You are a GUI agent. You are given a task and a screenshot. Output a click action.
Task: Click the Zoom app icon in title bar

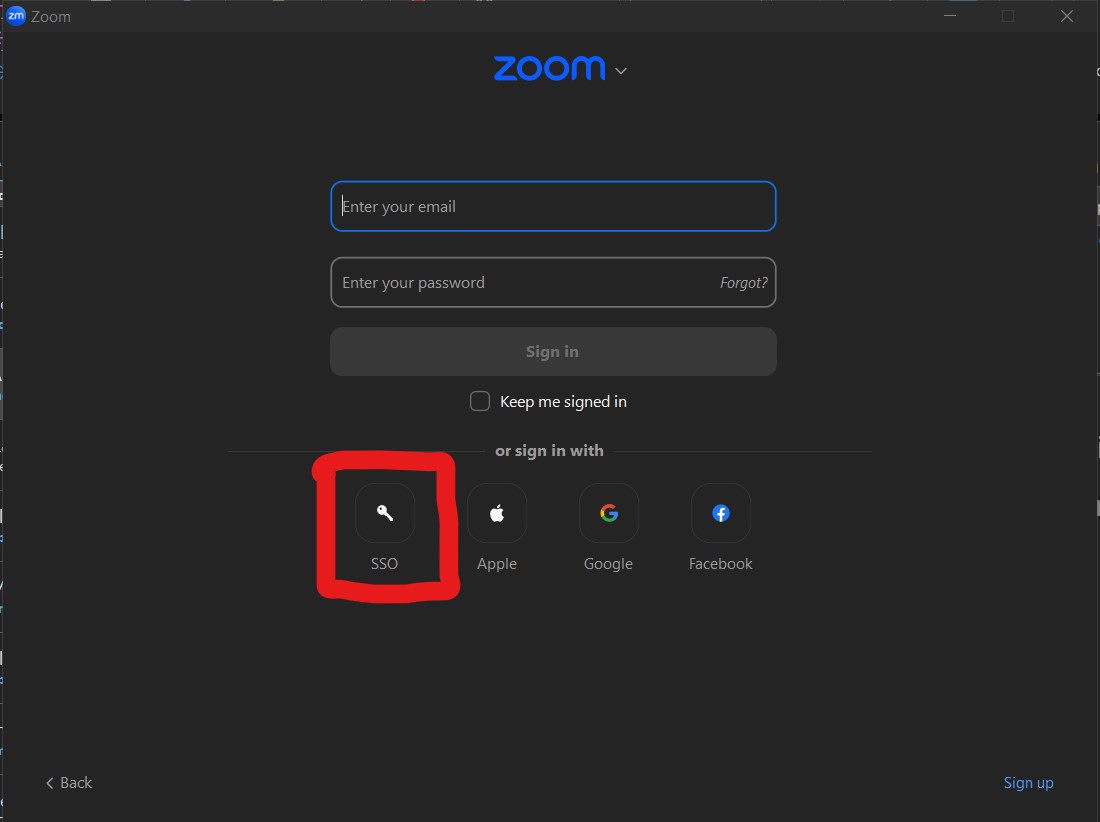[16, 16]
